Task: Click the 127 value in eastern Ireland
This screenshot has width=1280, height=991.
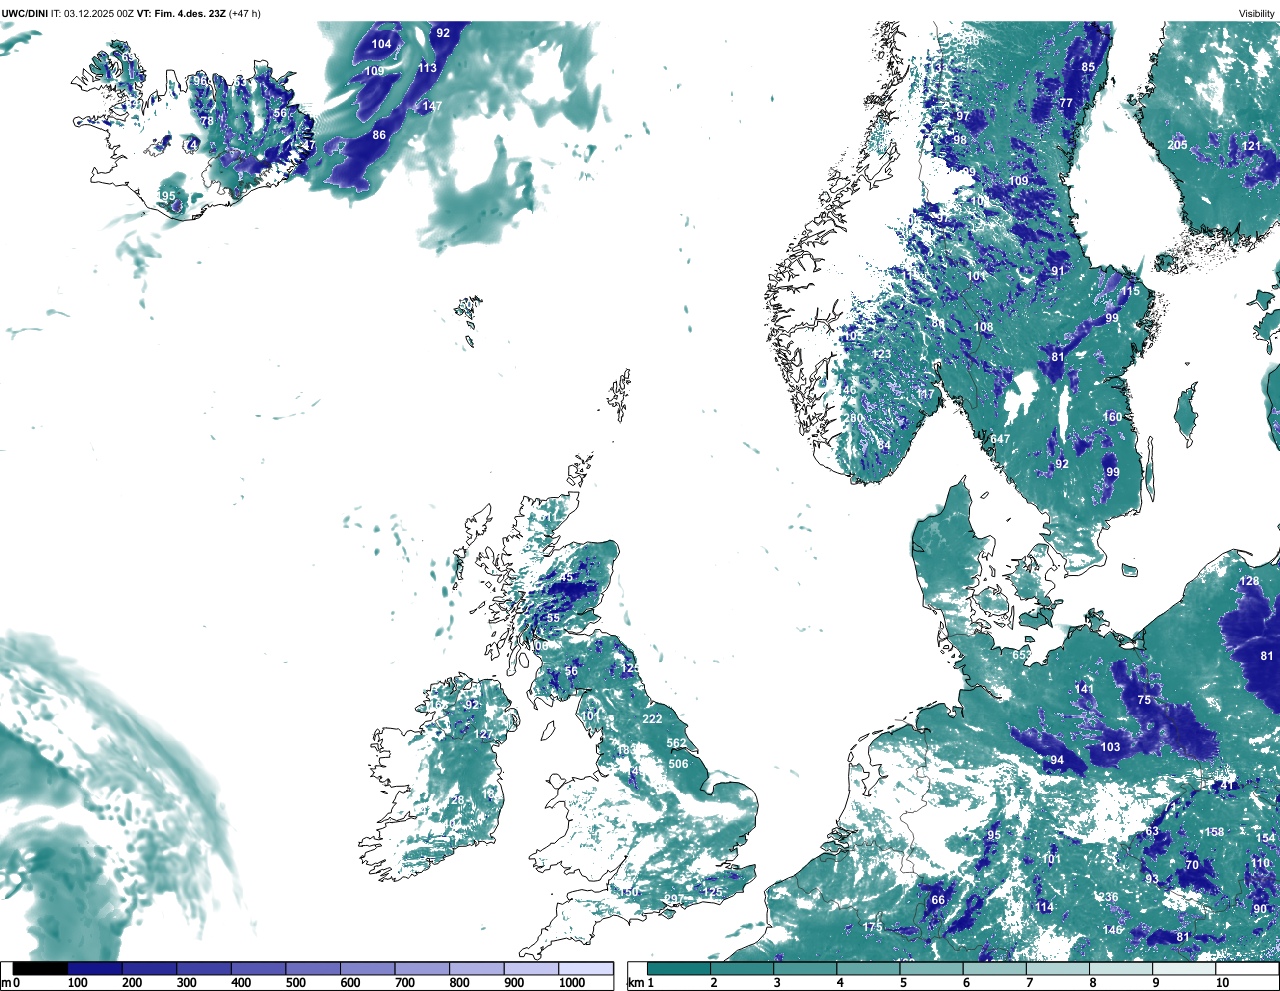Action: coord(483,735)
